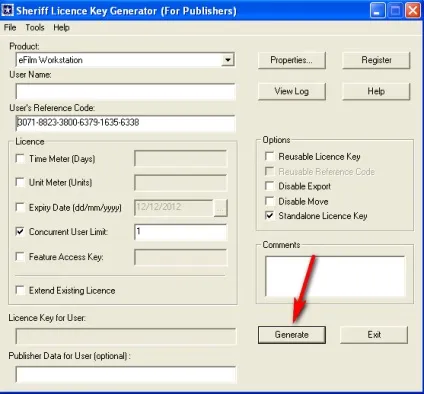The height and width of the screenshot is (394, 424).
Task: Click the User Name input field
Action: (x=125, y=92)
